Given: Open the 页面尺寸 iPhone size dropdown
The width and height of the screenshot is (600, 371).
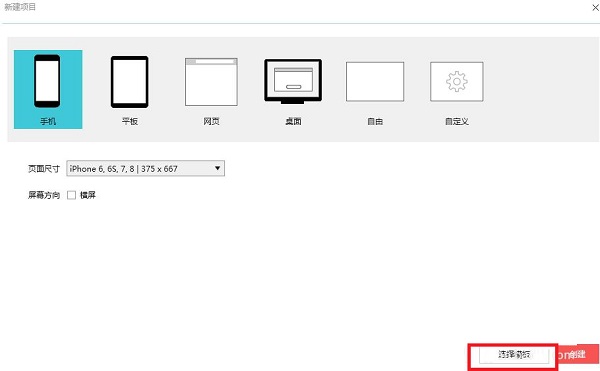Looking at the screenshot, I should [145, 168].
